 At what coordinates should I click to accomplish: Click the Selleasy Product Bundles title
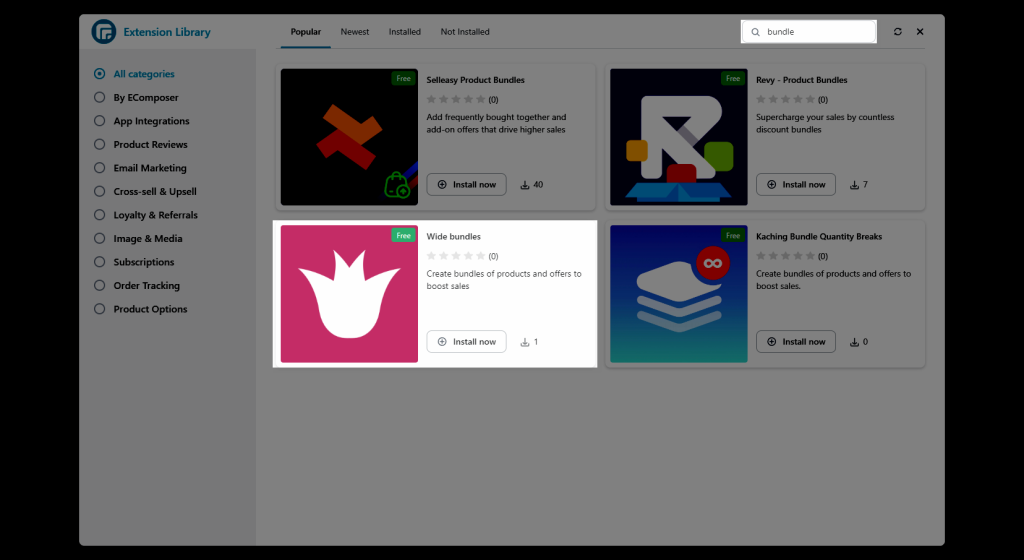point(475,80)
